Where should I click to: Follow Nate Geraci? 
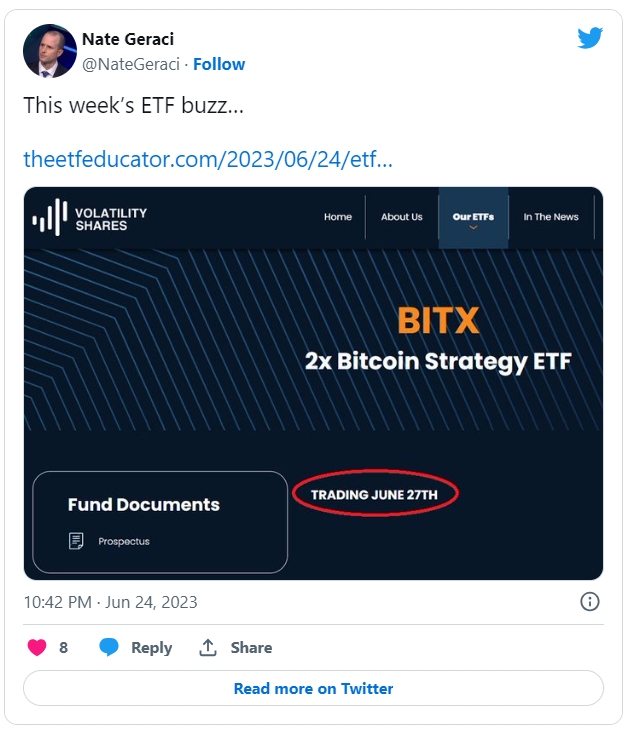coord(219,64)
